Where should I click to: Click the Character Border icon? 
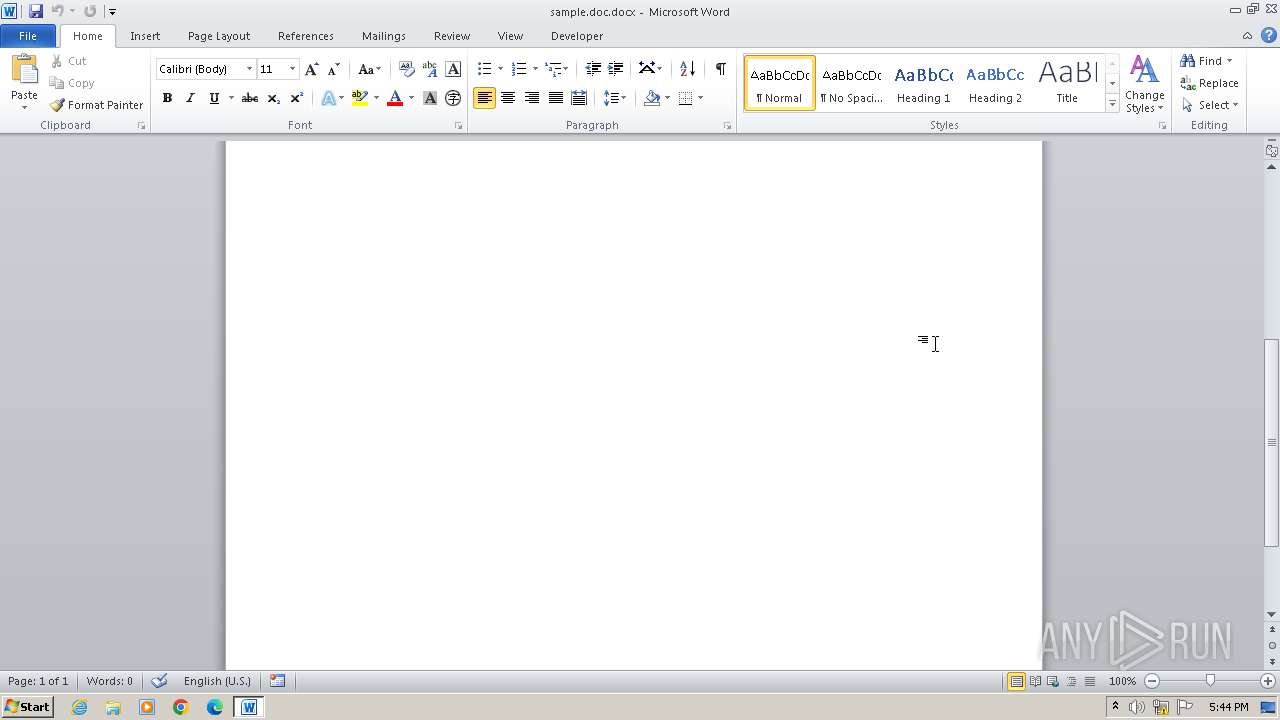pos(453,69)
